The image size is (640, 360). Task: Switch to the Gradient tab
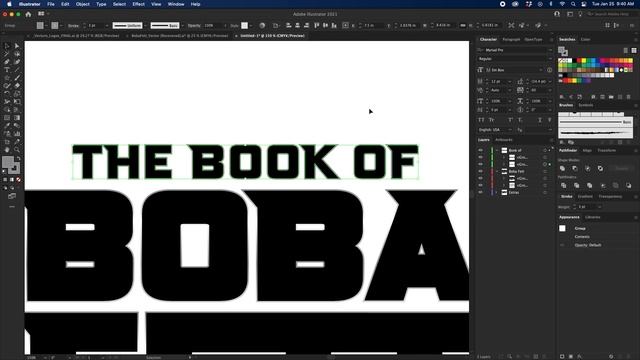(585, 197)
